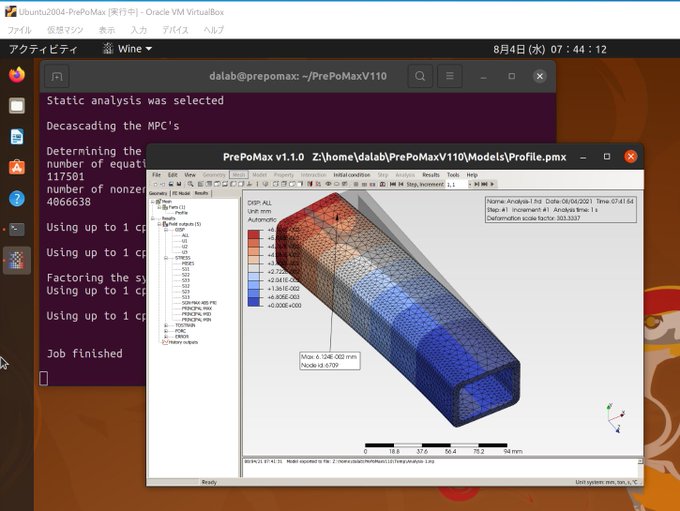Open the Edit menu in PrePoMax
The height and width of the screenshot is (511, 680).
pyautogui.click(x=173, y=175)
